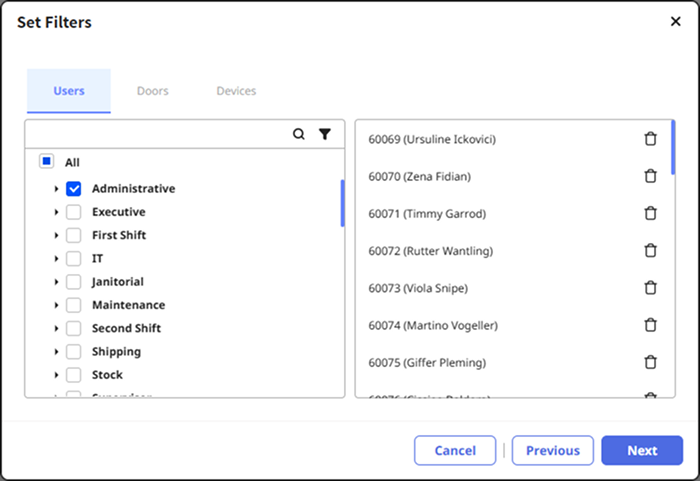Viewport: 700px width, 481px height.
Task: Switch to the Doors tab
Action: click(152, 91)
